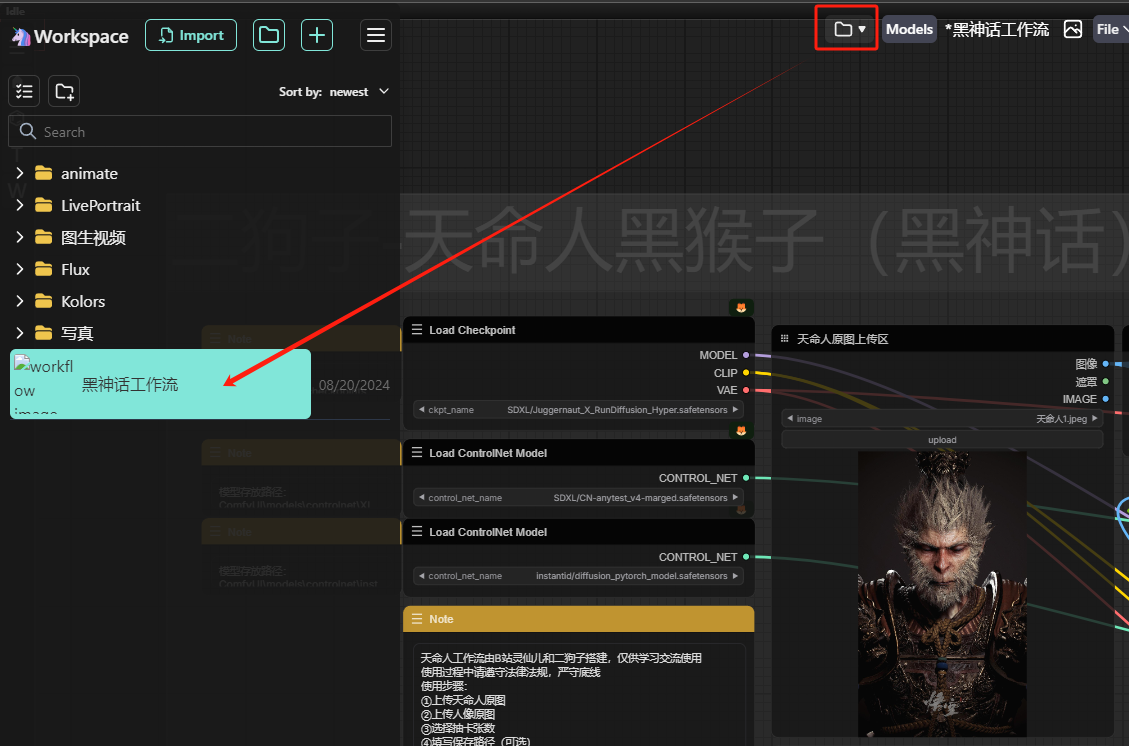Viewport: 1129px width, 746px height.
Task: Open the hamburger menu in Workspace header
Action: point(376,35)
